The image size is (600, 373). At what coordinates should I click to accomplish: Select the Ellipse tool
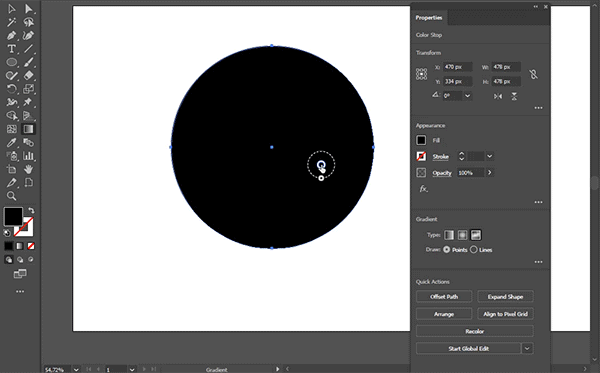coord(11,62)
